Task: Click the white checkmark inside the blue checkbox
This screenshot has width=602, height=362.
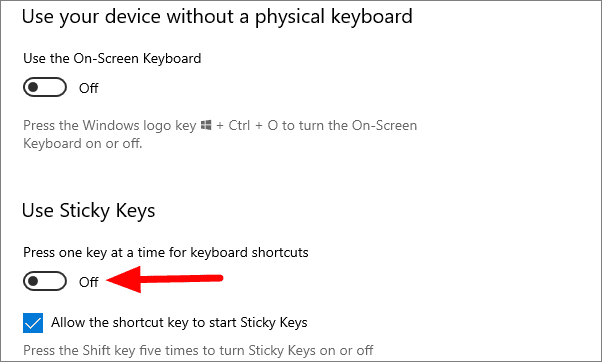Action: click(33, 323)
